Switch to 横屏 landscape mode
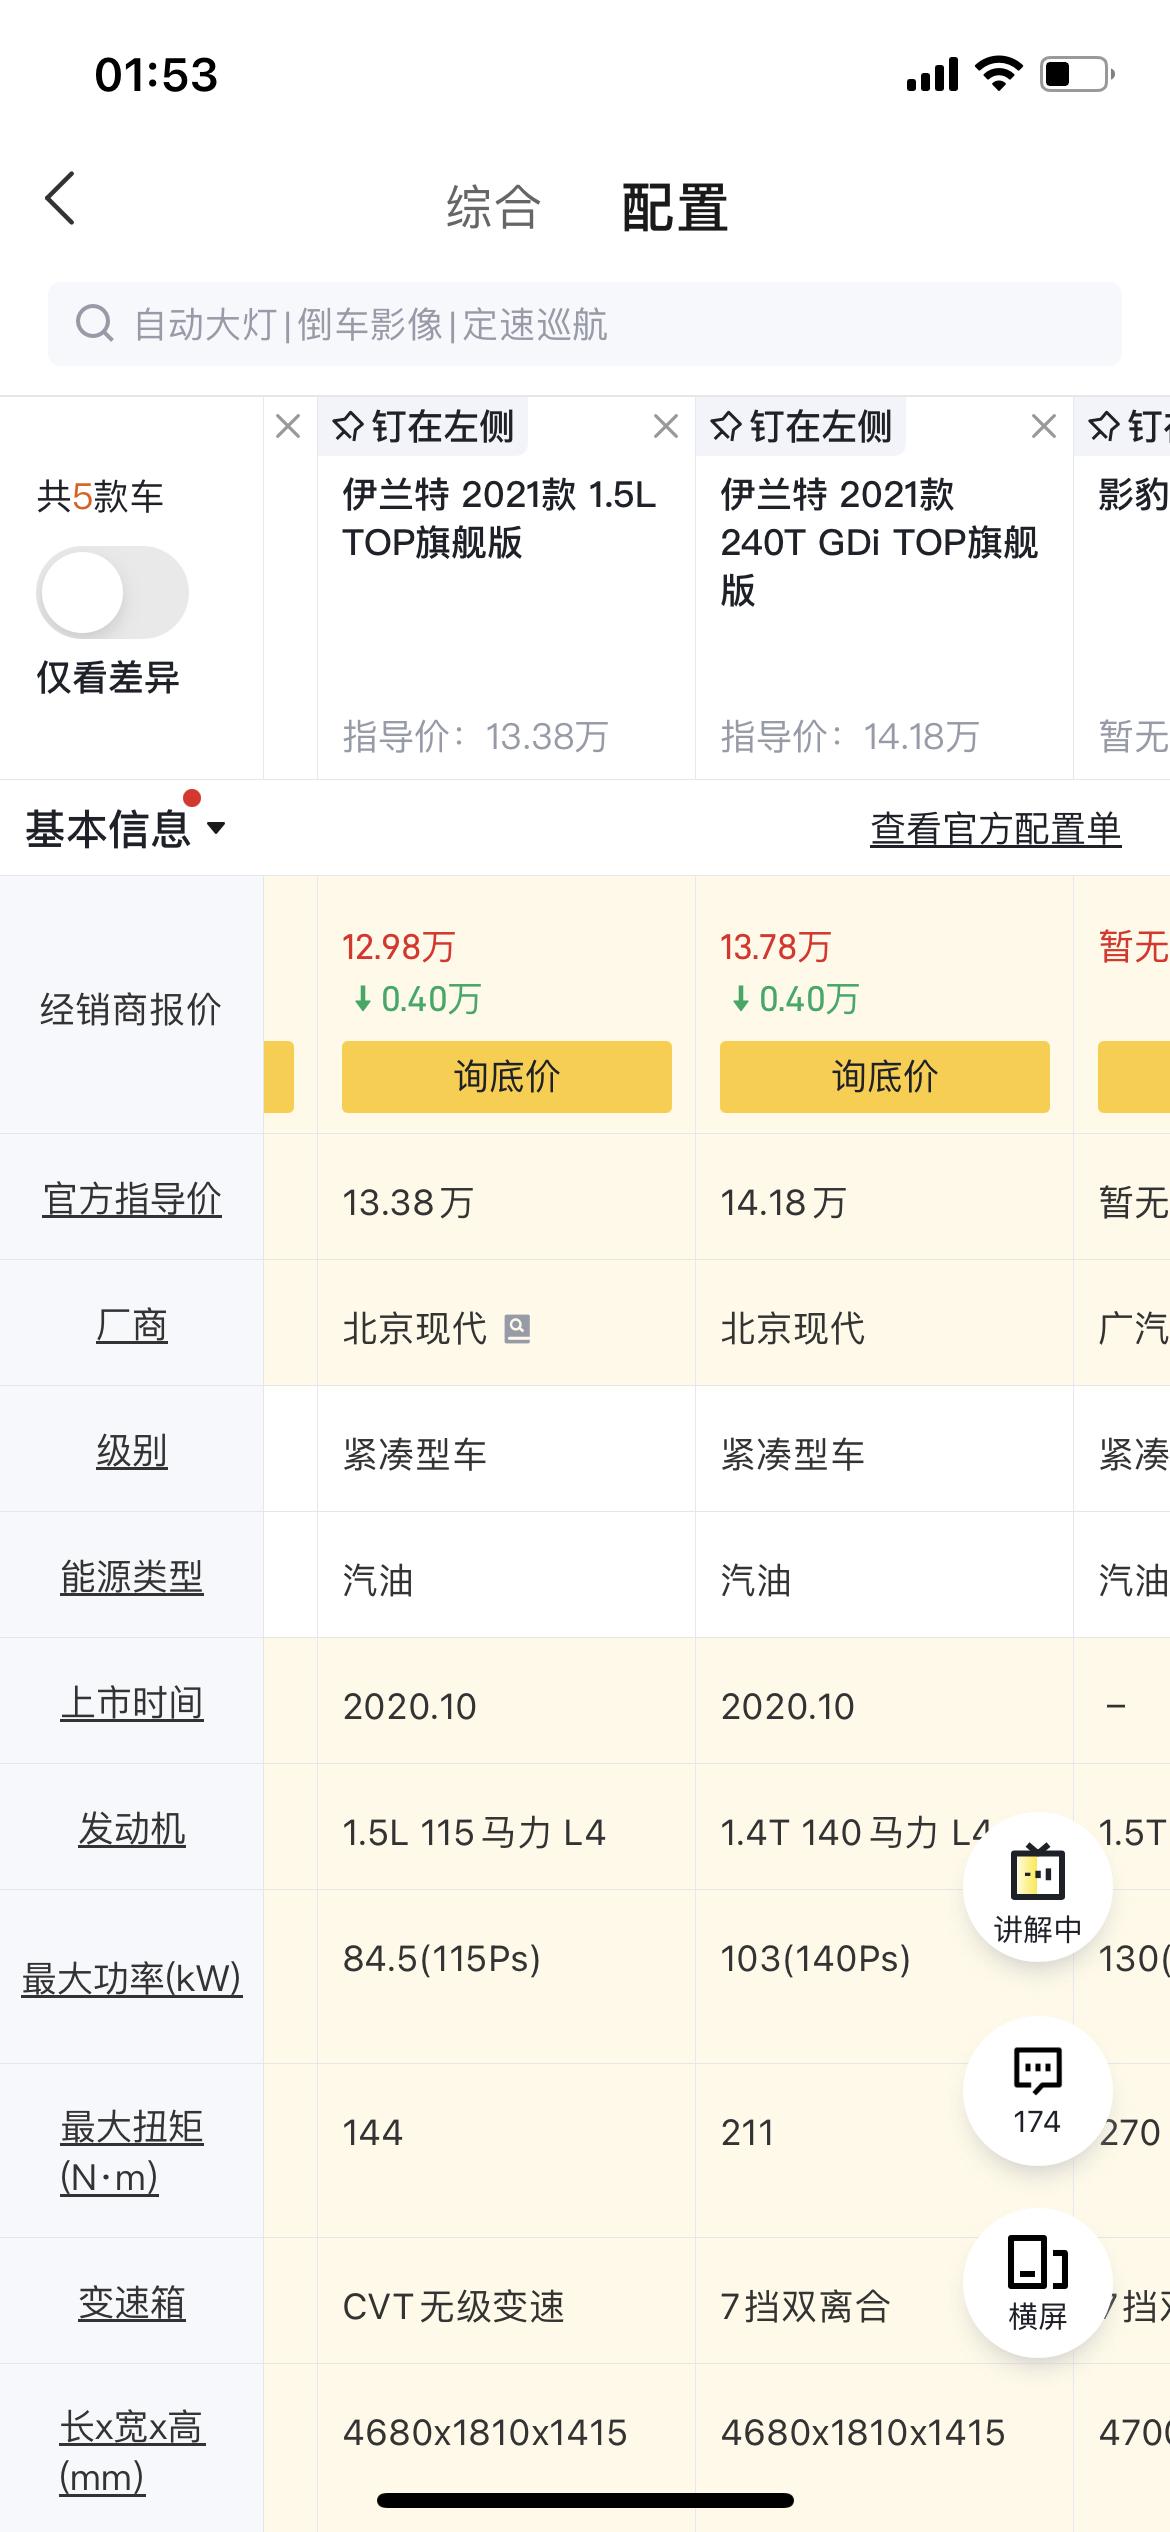 [x=1038, y=2283]
